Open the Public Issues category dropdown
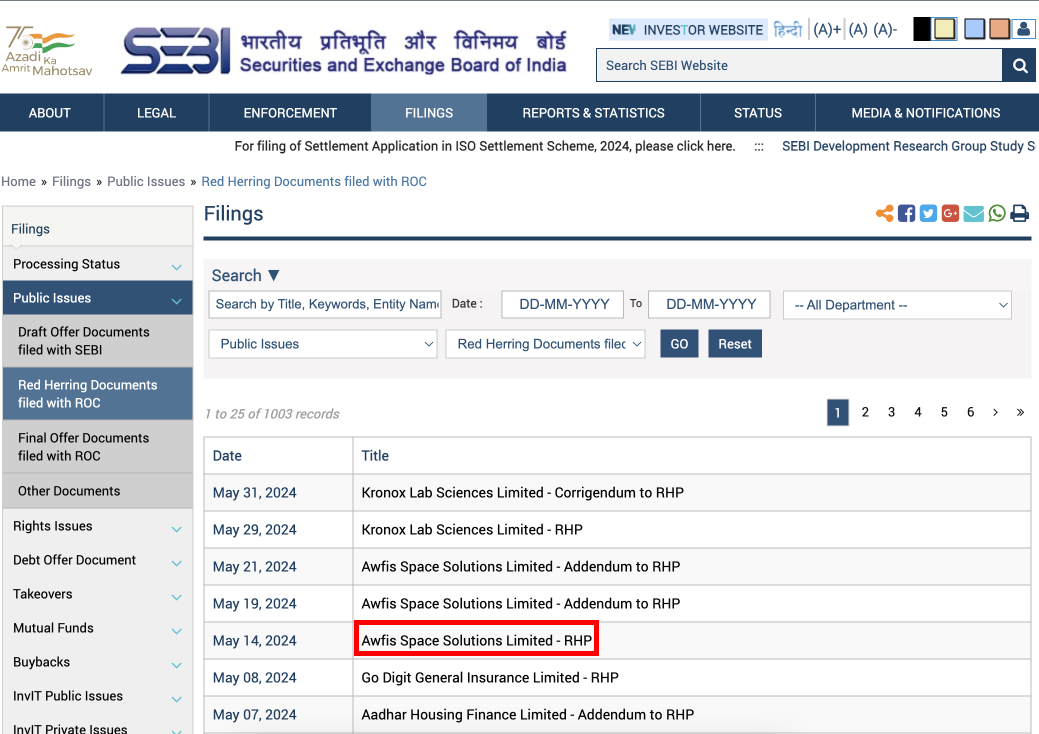 (323, 344)
